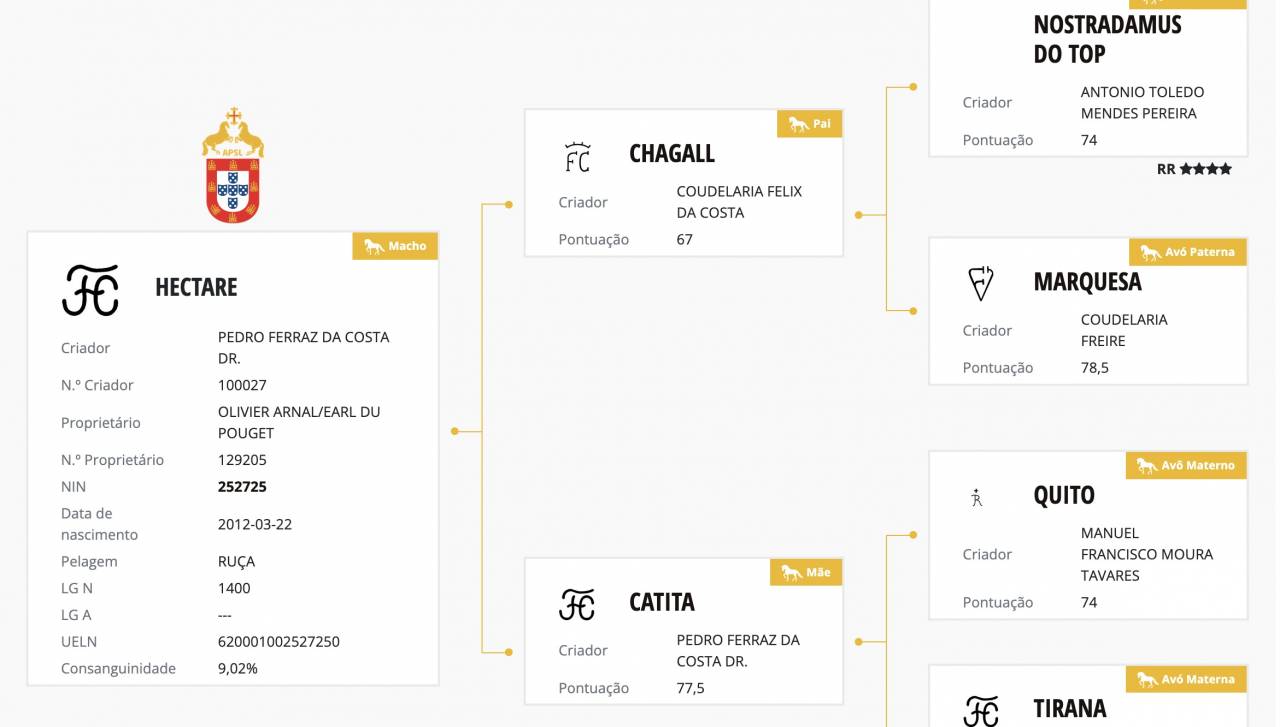
Task: Click the RR four-star rating under Nostradamus
Action: tap(1194, 169)
